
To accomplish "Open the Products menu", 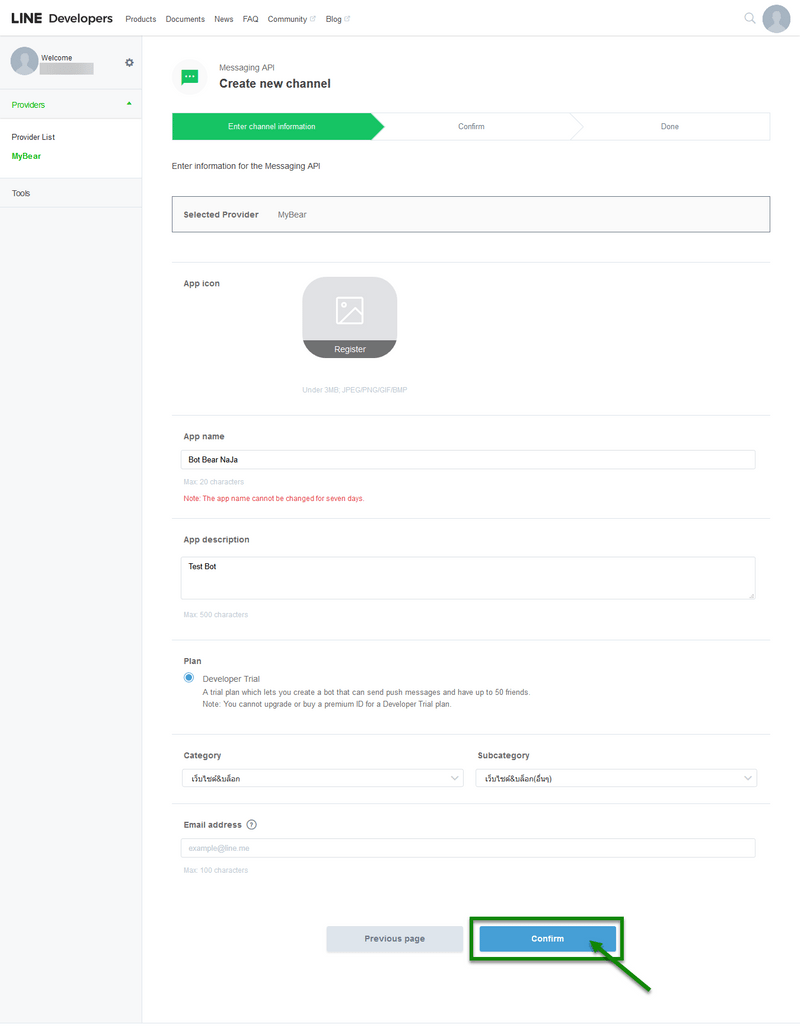I will (x=141, y=19).
